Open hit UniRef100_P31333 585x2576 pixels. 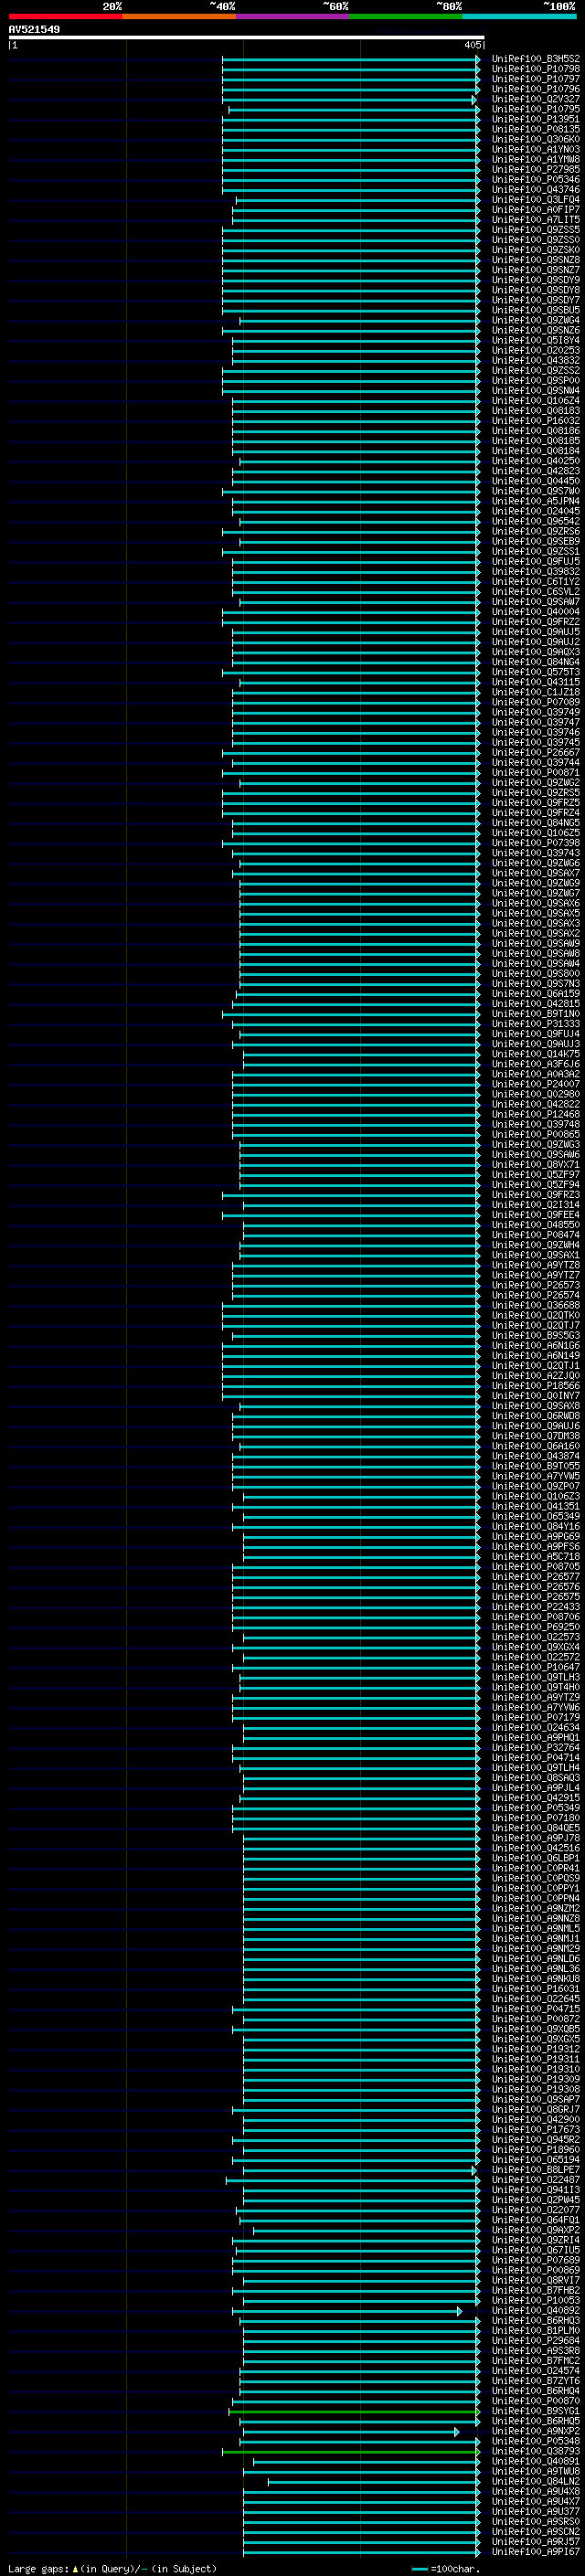pos(536,1023)
